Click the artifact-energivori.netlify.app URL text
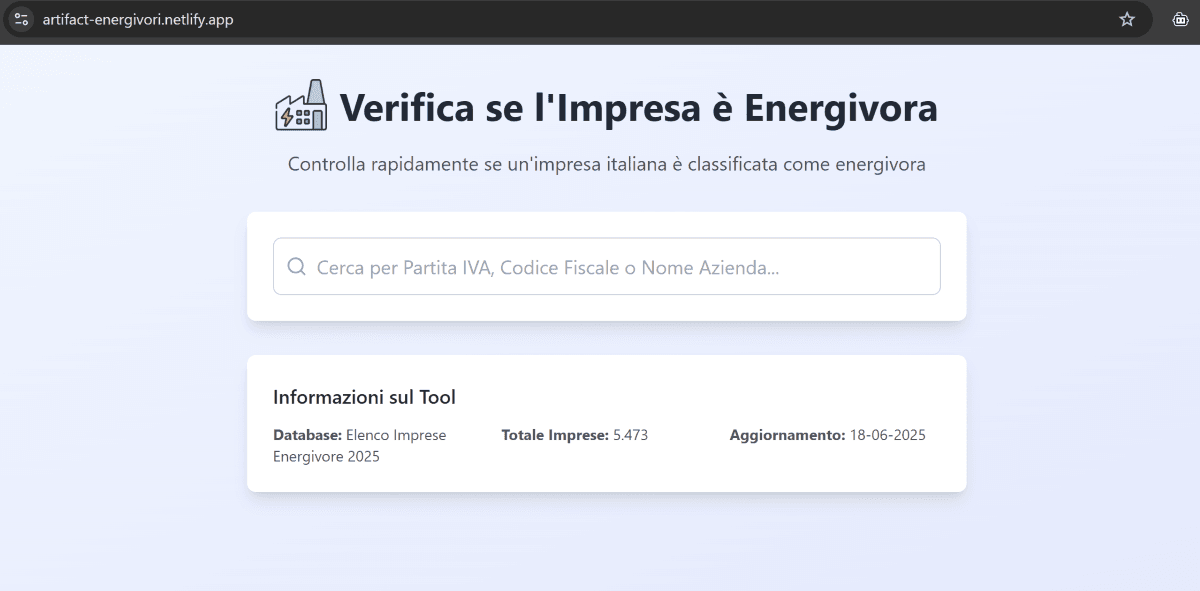The height and width of the screenshot is (591, 1200). [138, 19]
